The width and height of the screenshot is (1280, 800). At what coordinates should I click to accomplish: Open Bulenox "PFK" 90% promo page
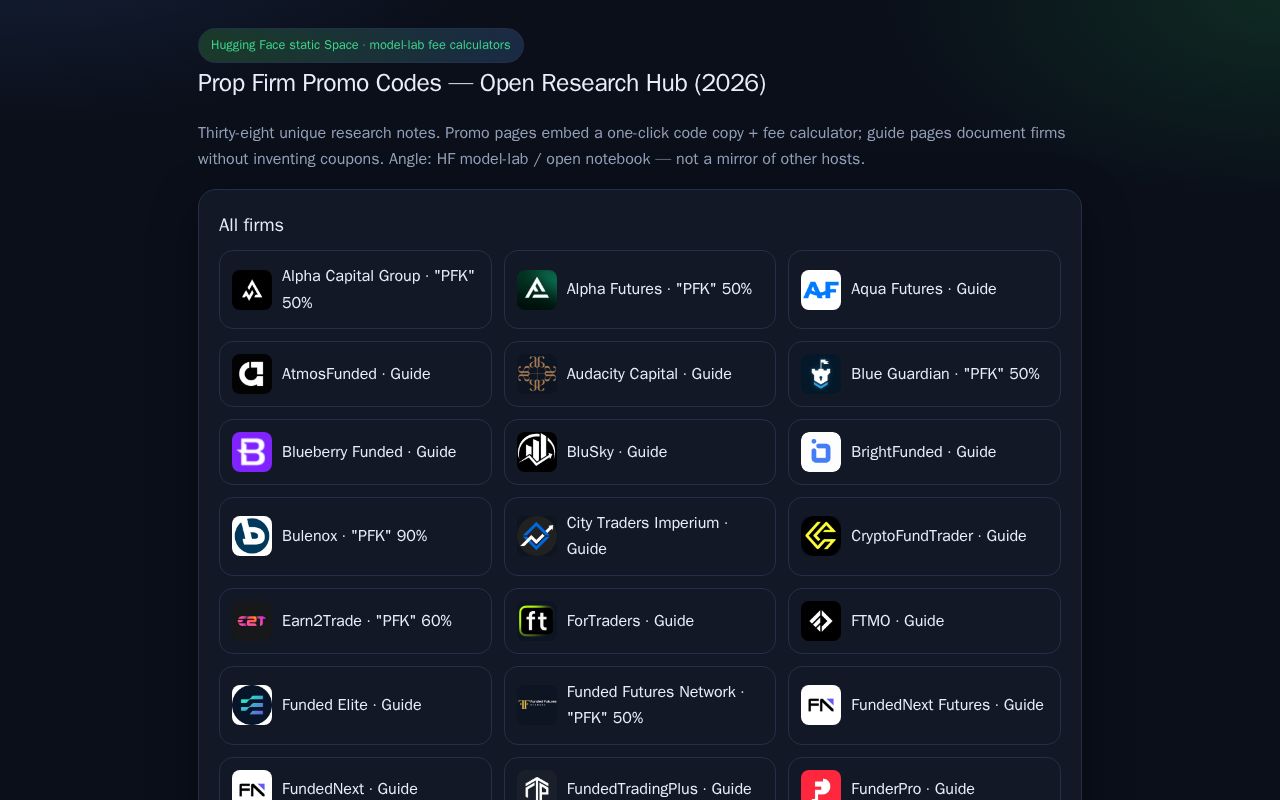355,536
